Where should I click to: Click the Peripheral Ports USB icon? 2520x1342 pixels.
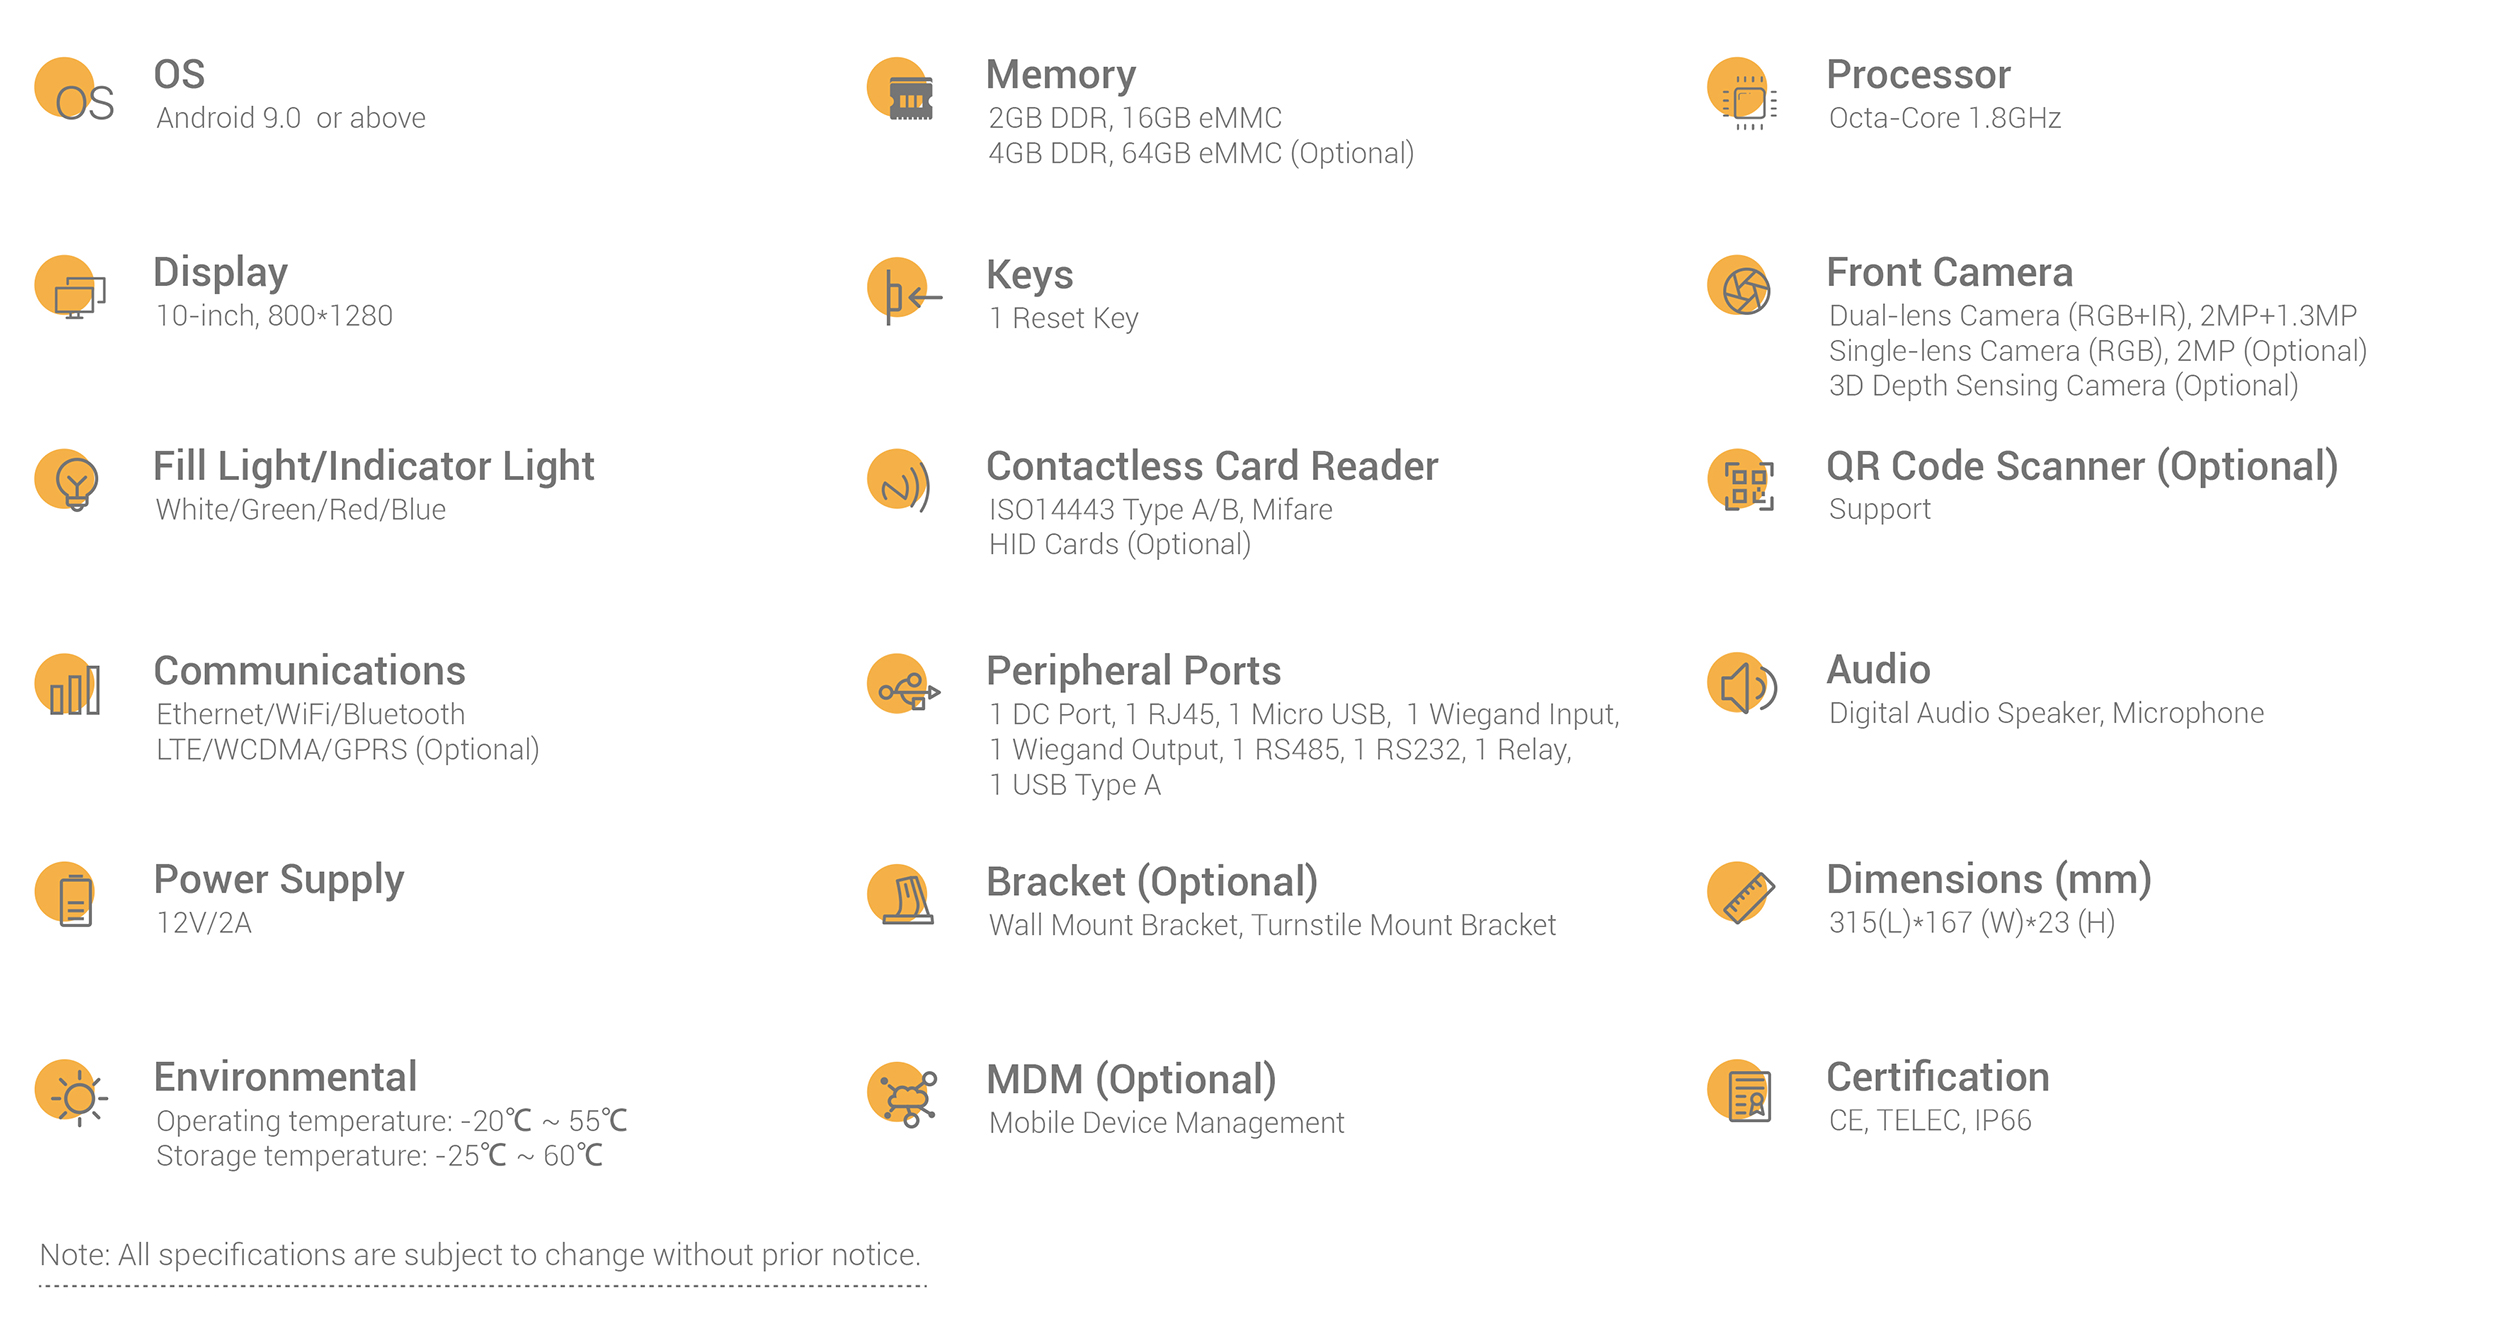[x=904, y=684]
